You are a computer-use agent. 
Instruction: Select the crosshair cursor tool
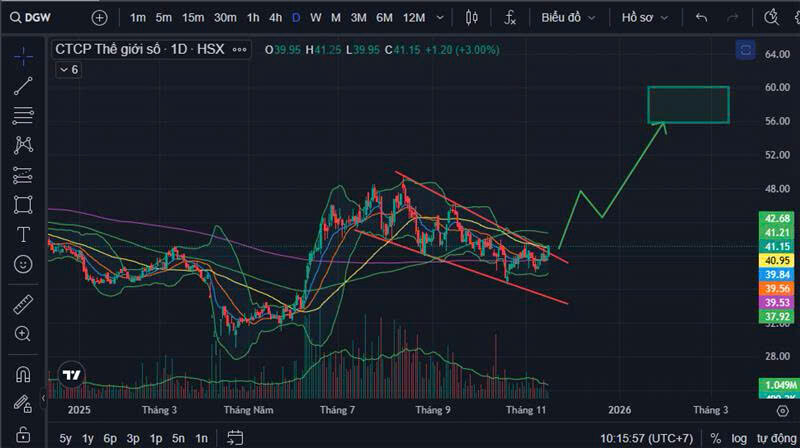[23, 57]
